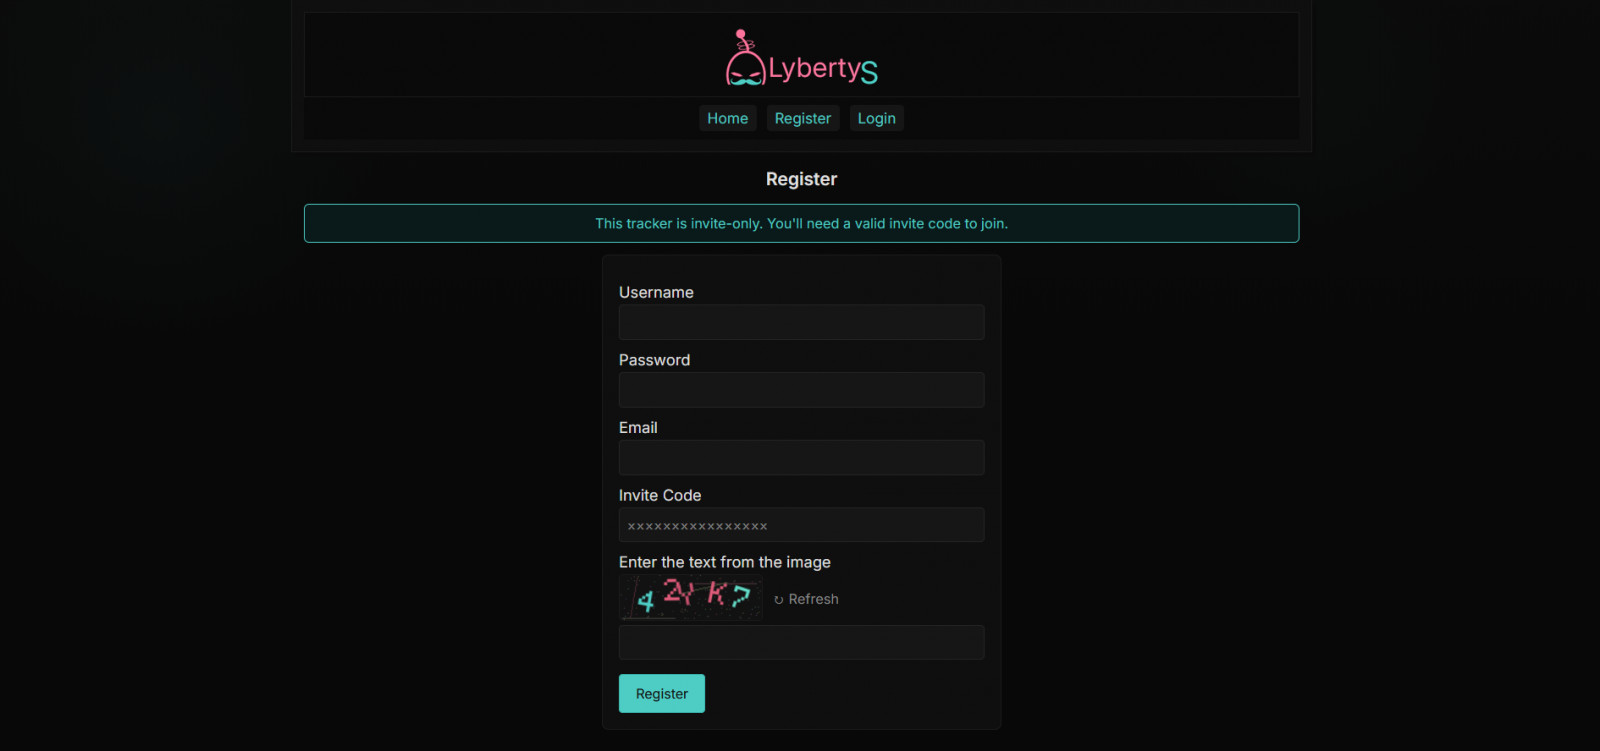Click the invite-only notice banner
Screen dimensions: 1600x751
click(x=801, y=223)
